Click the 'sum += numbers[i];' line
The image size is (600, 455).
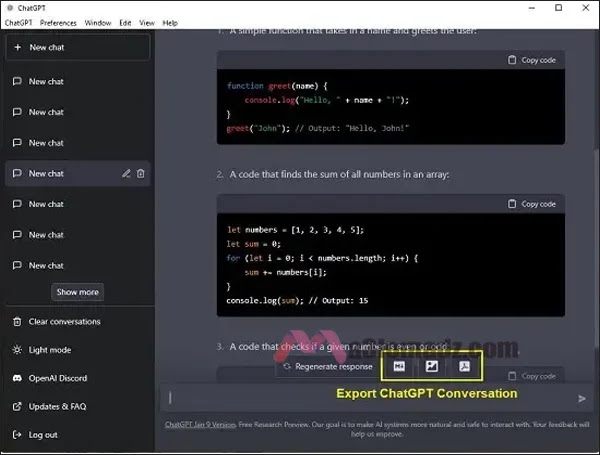click(286, 272)
